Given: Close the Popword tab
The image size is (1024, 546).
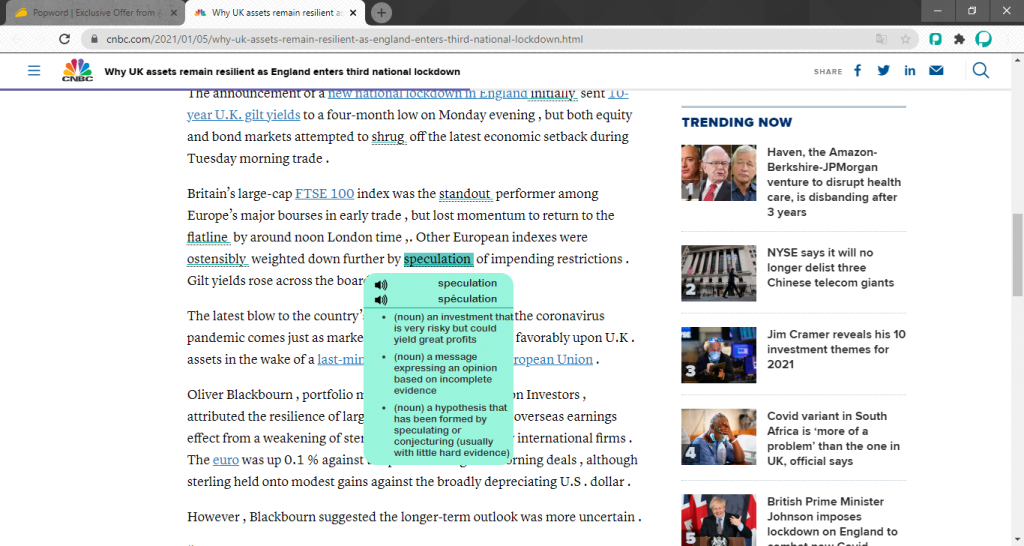Looking at the screenshot, I should 174,12.
